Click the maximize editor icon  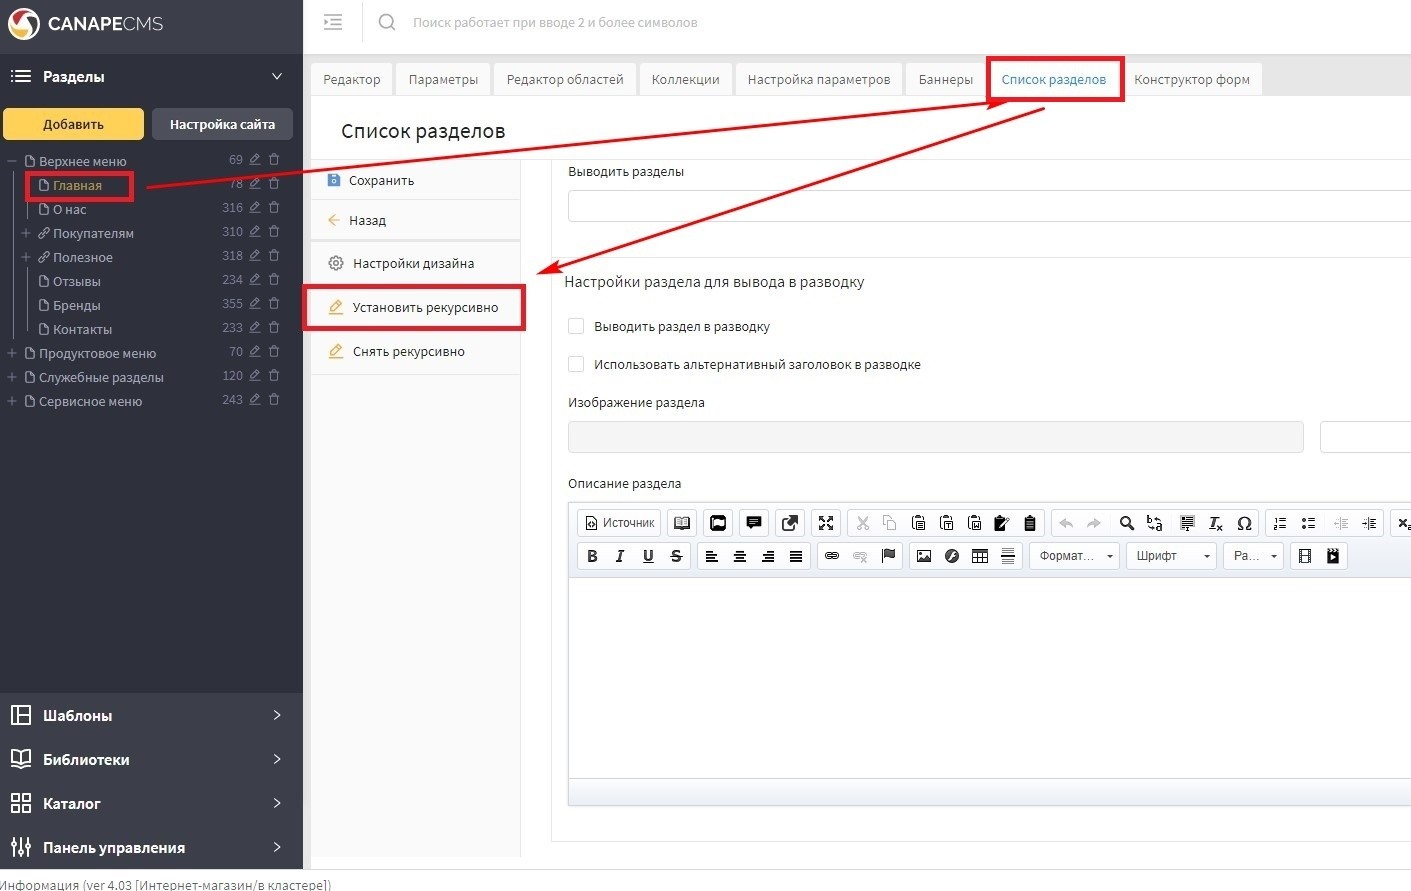825,523
